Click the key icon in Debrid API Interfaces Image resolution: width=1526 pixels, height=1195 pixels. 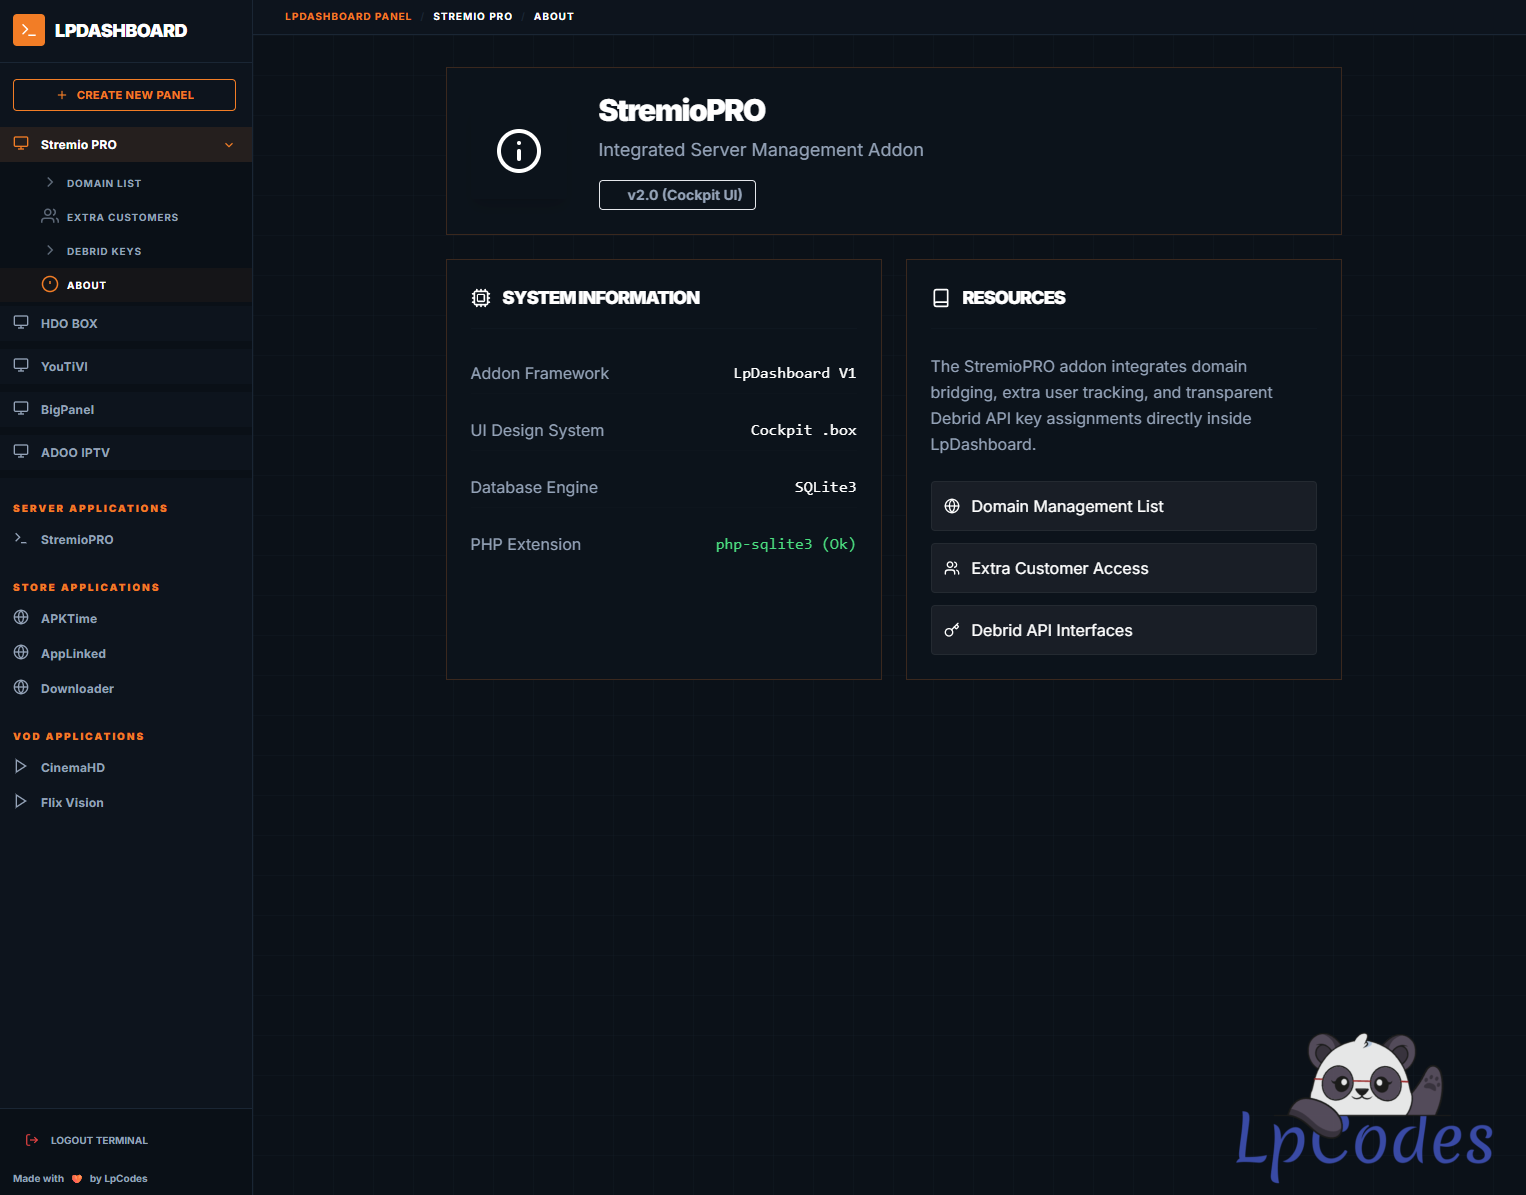point(952,630)
